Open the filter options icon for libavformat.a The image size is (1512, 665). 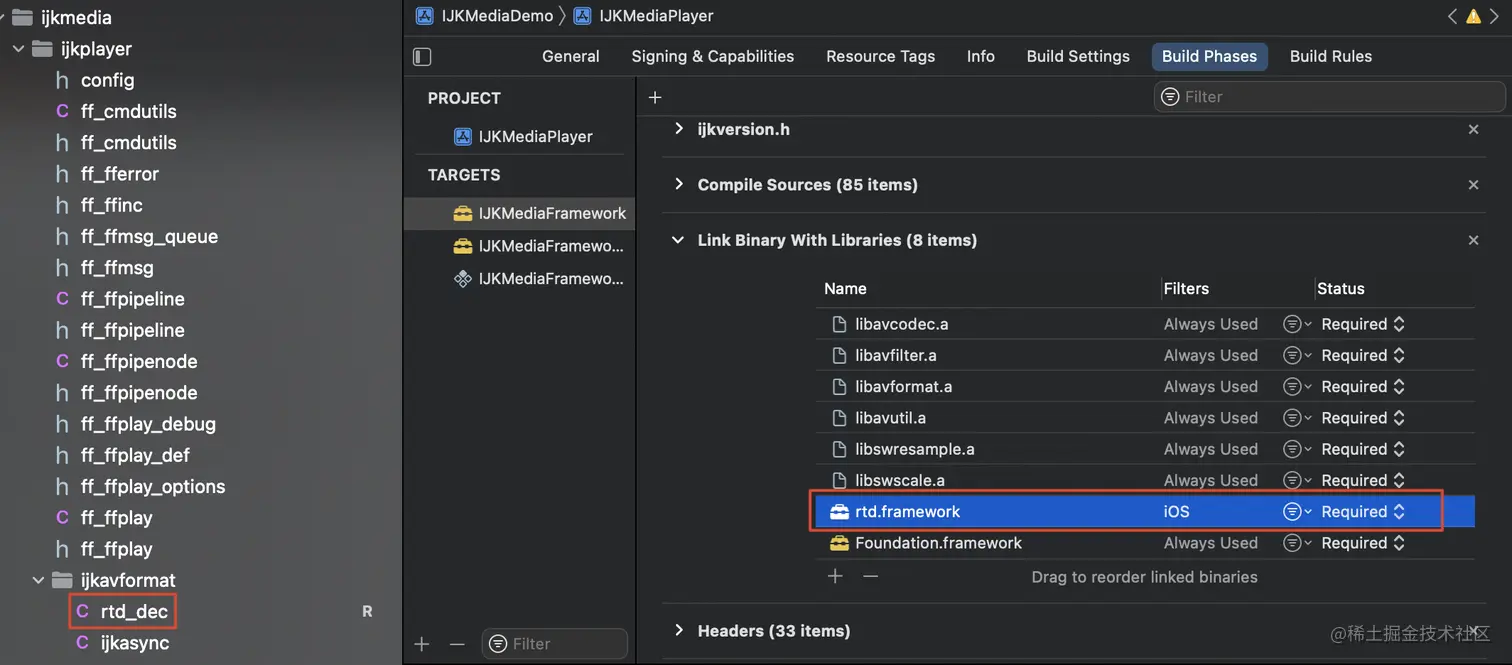[1297, 386]
